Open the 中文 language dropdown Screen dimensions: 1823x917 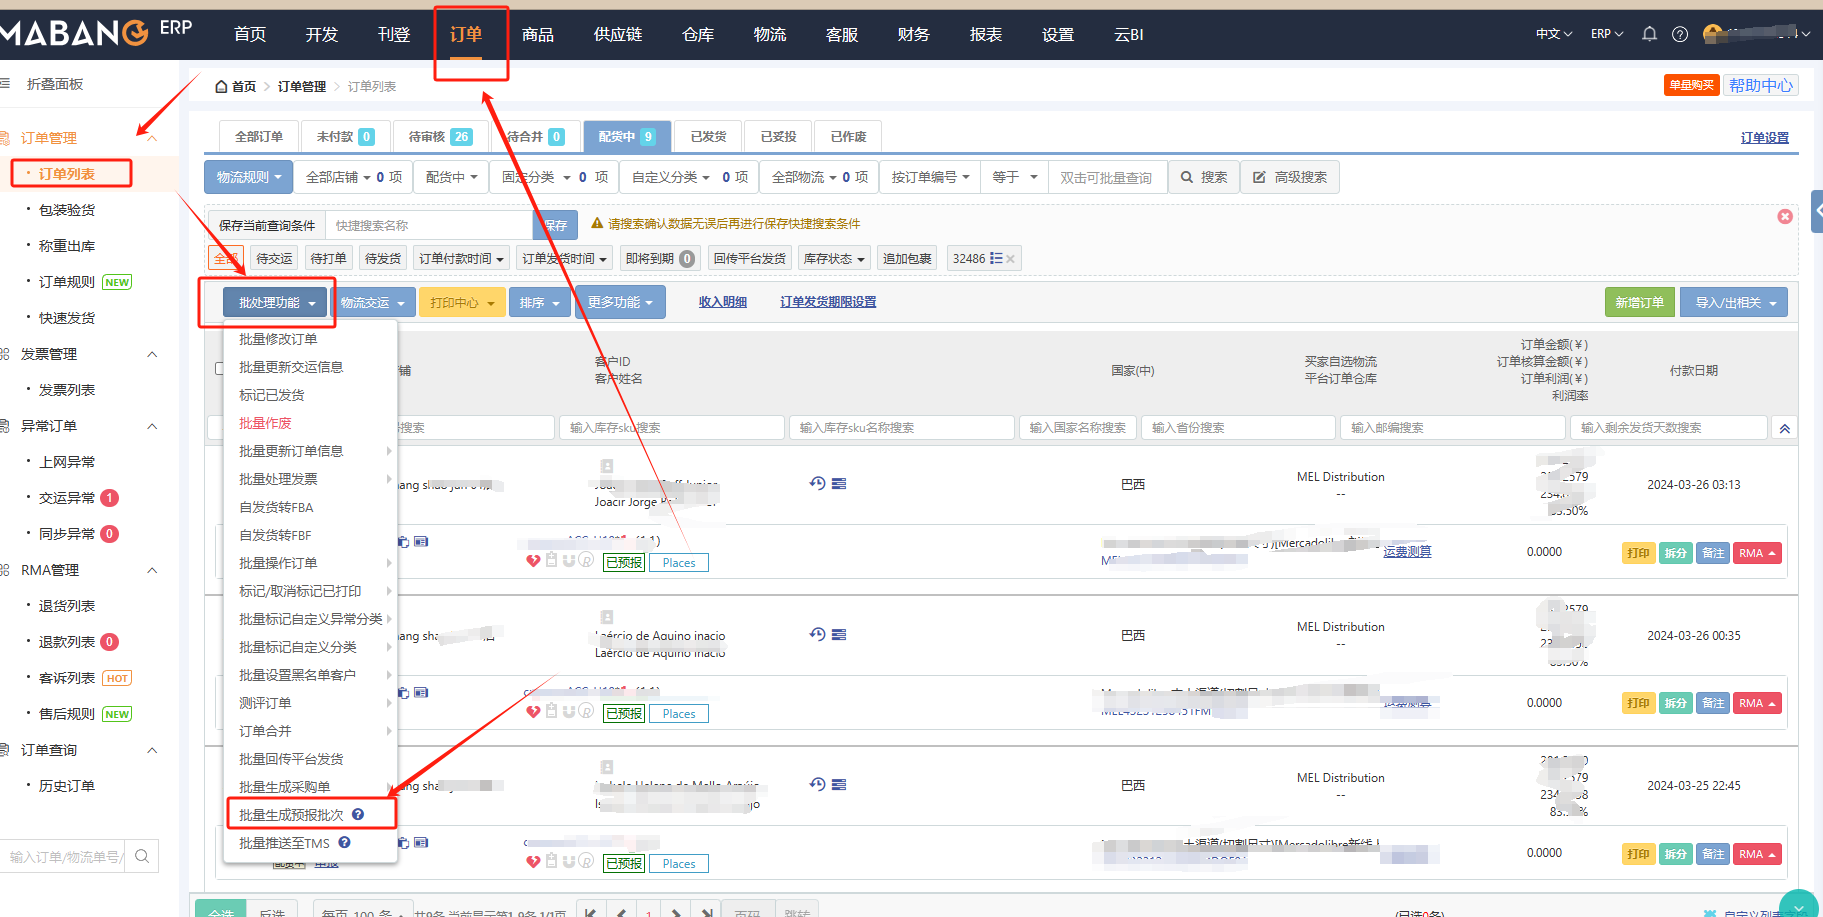point(1554,34)
